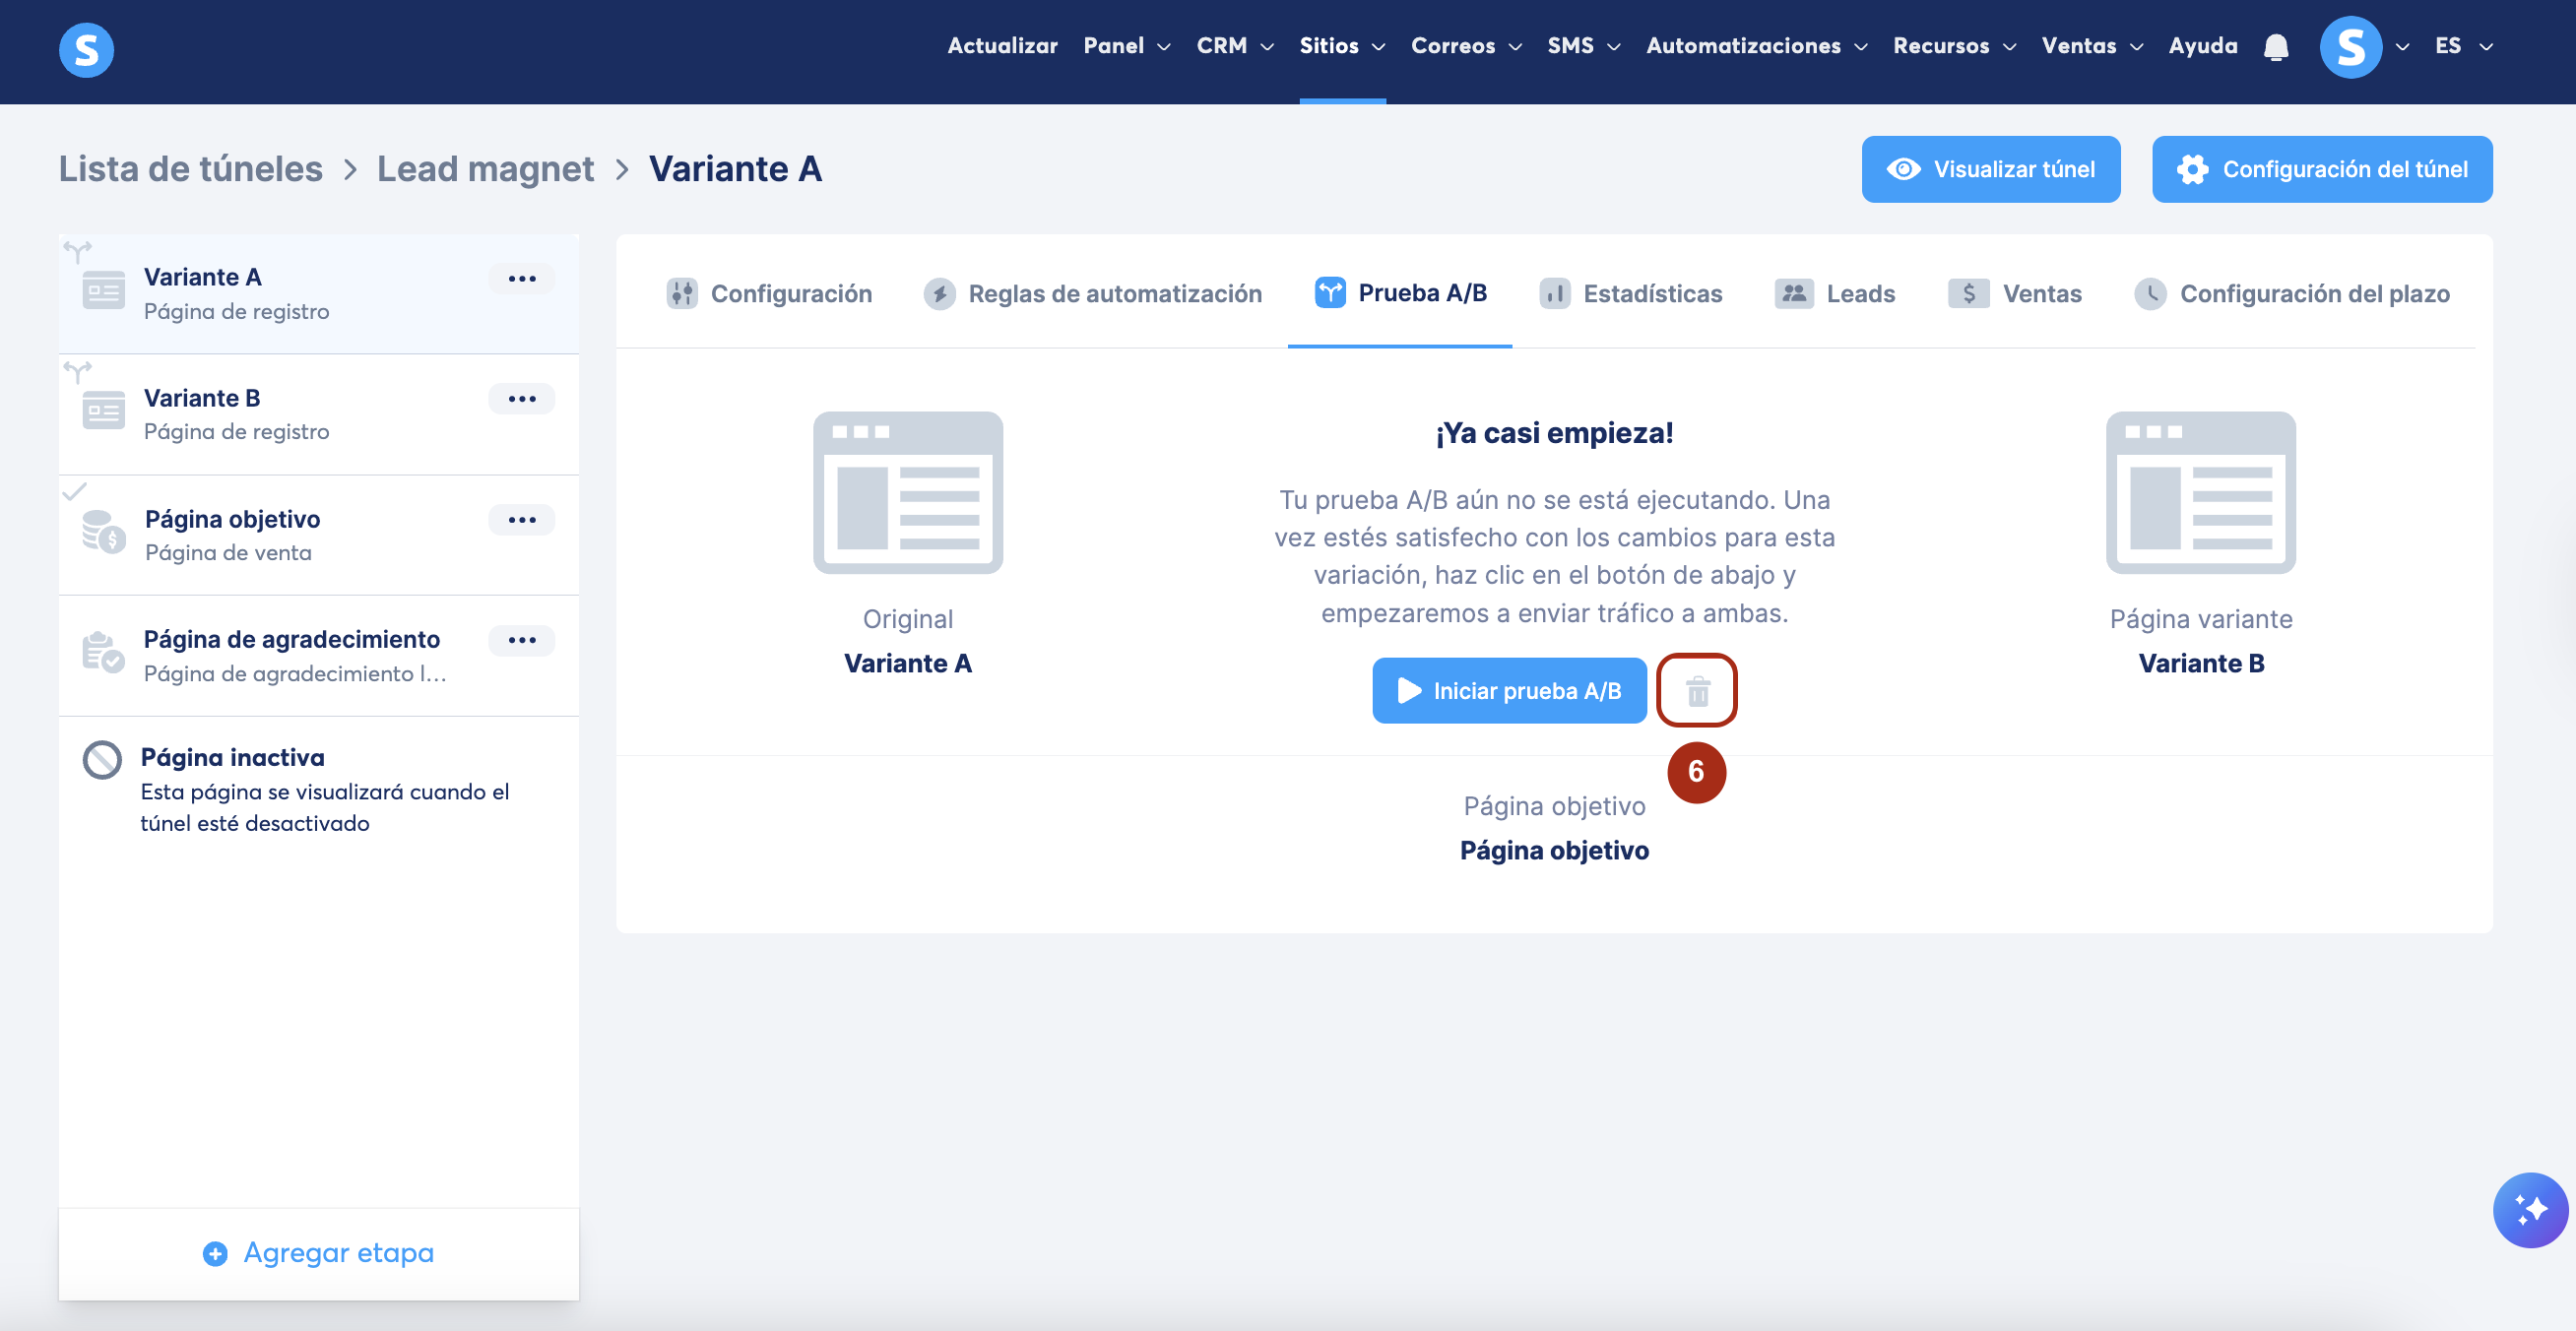
Task: Click the trash icon beside Iniciar prueba A/B
Action: 1697,691
